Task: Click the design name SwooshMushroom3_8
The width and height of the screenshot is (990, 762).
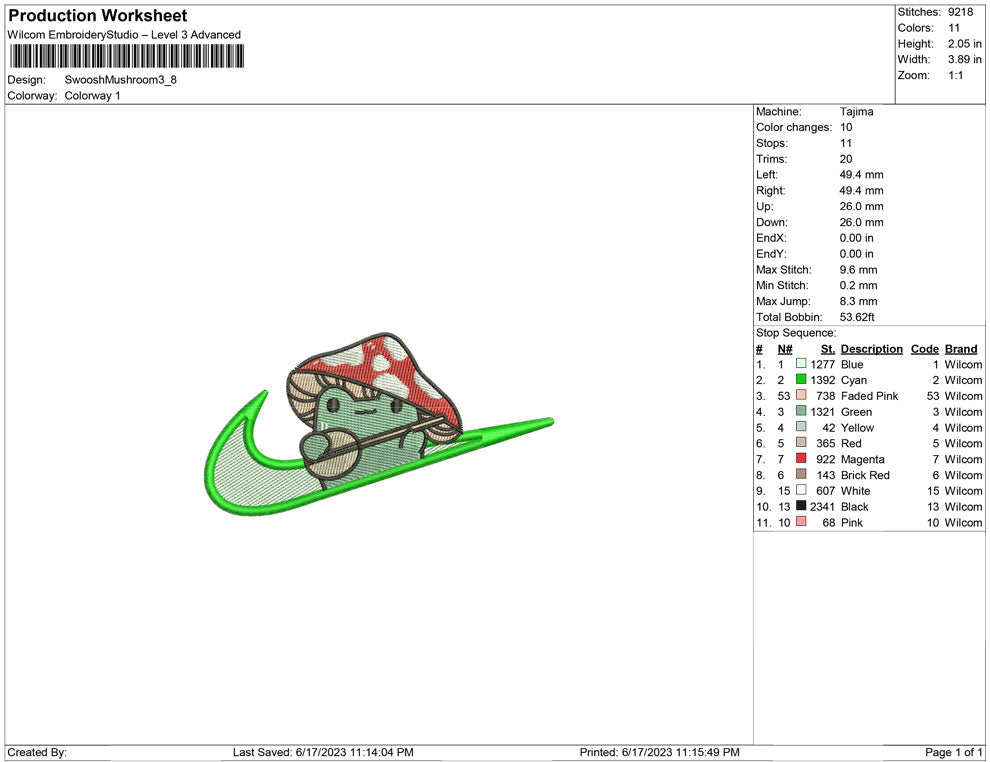Action: click(121, 80)
